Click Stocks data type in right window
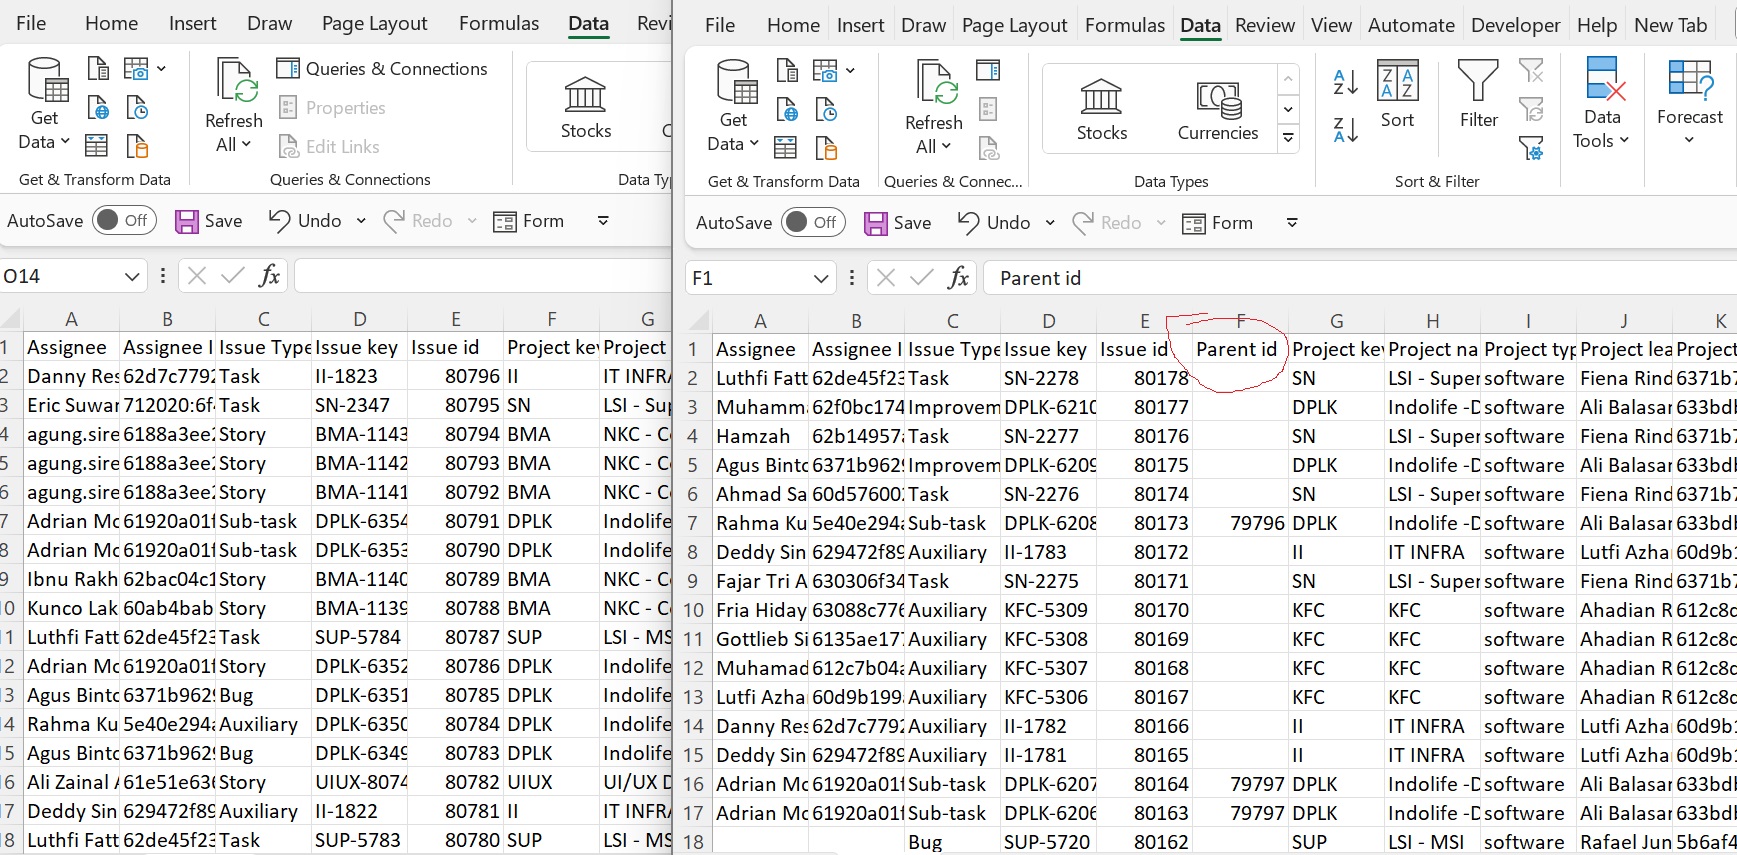The image size is (1737, 855). coord(1102,108)
